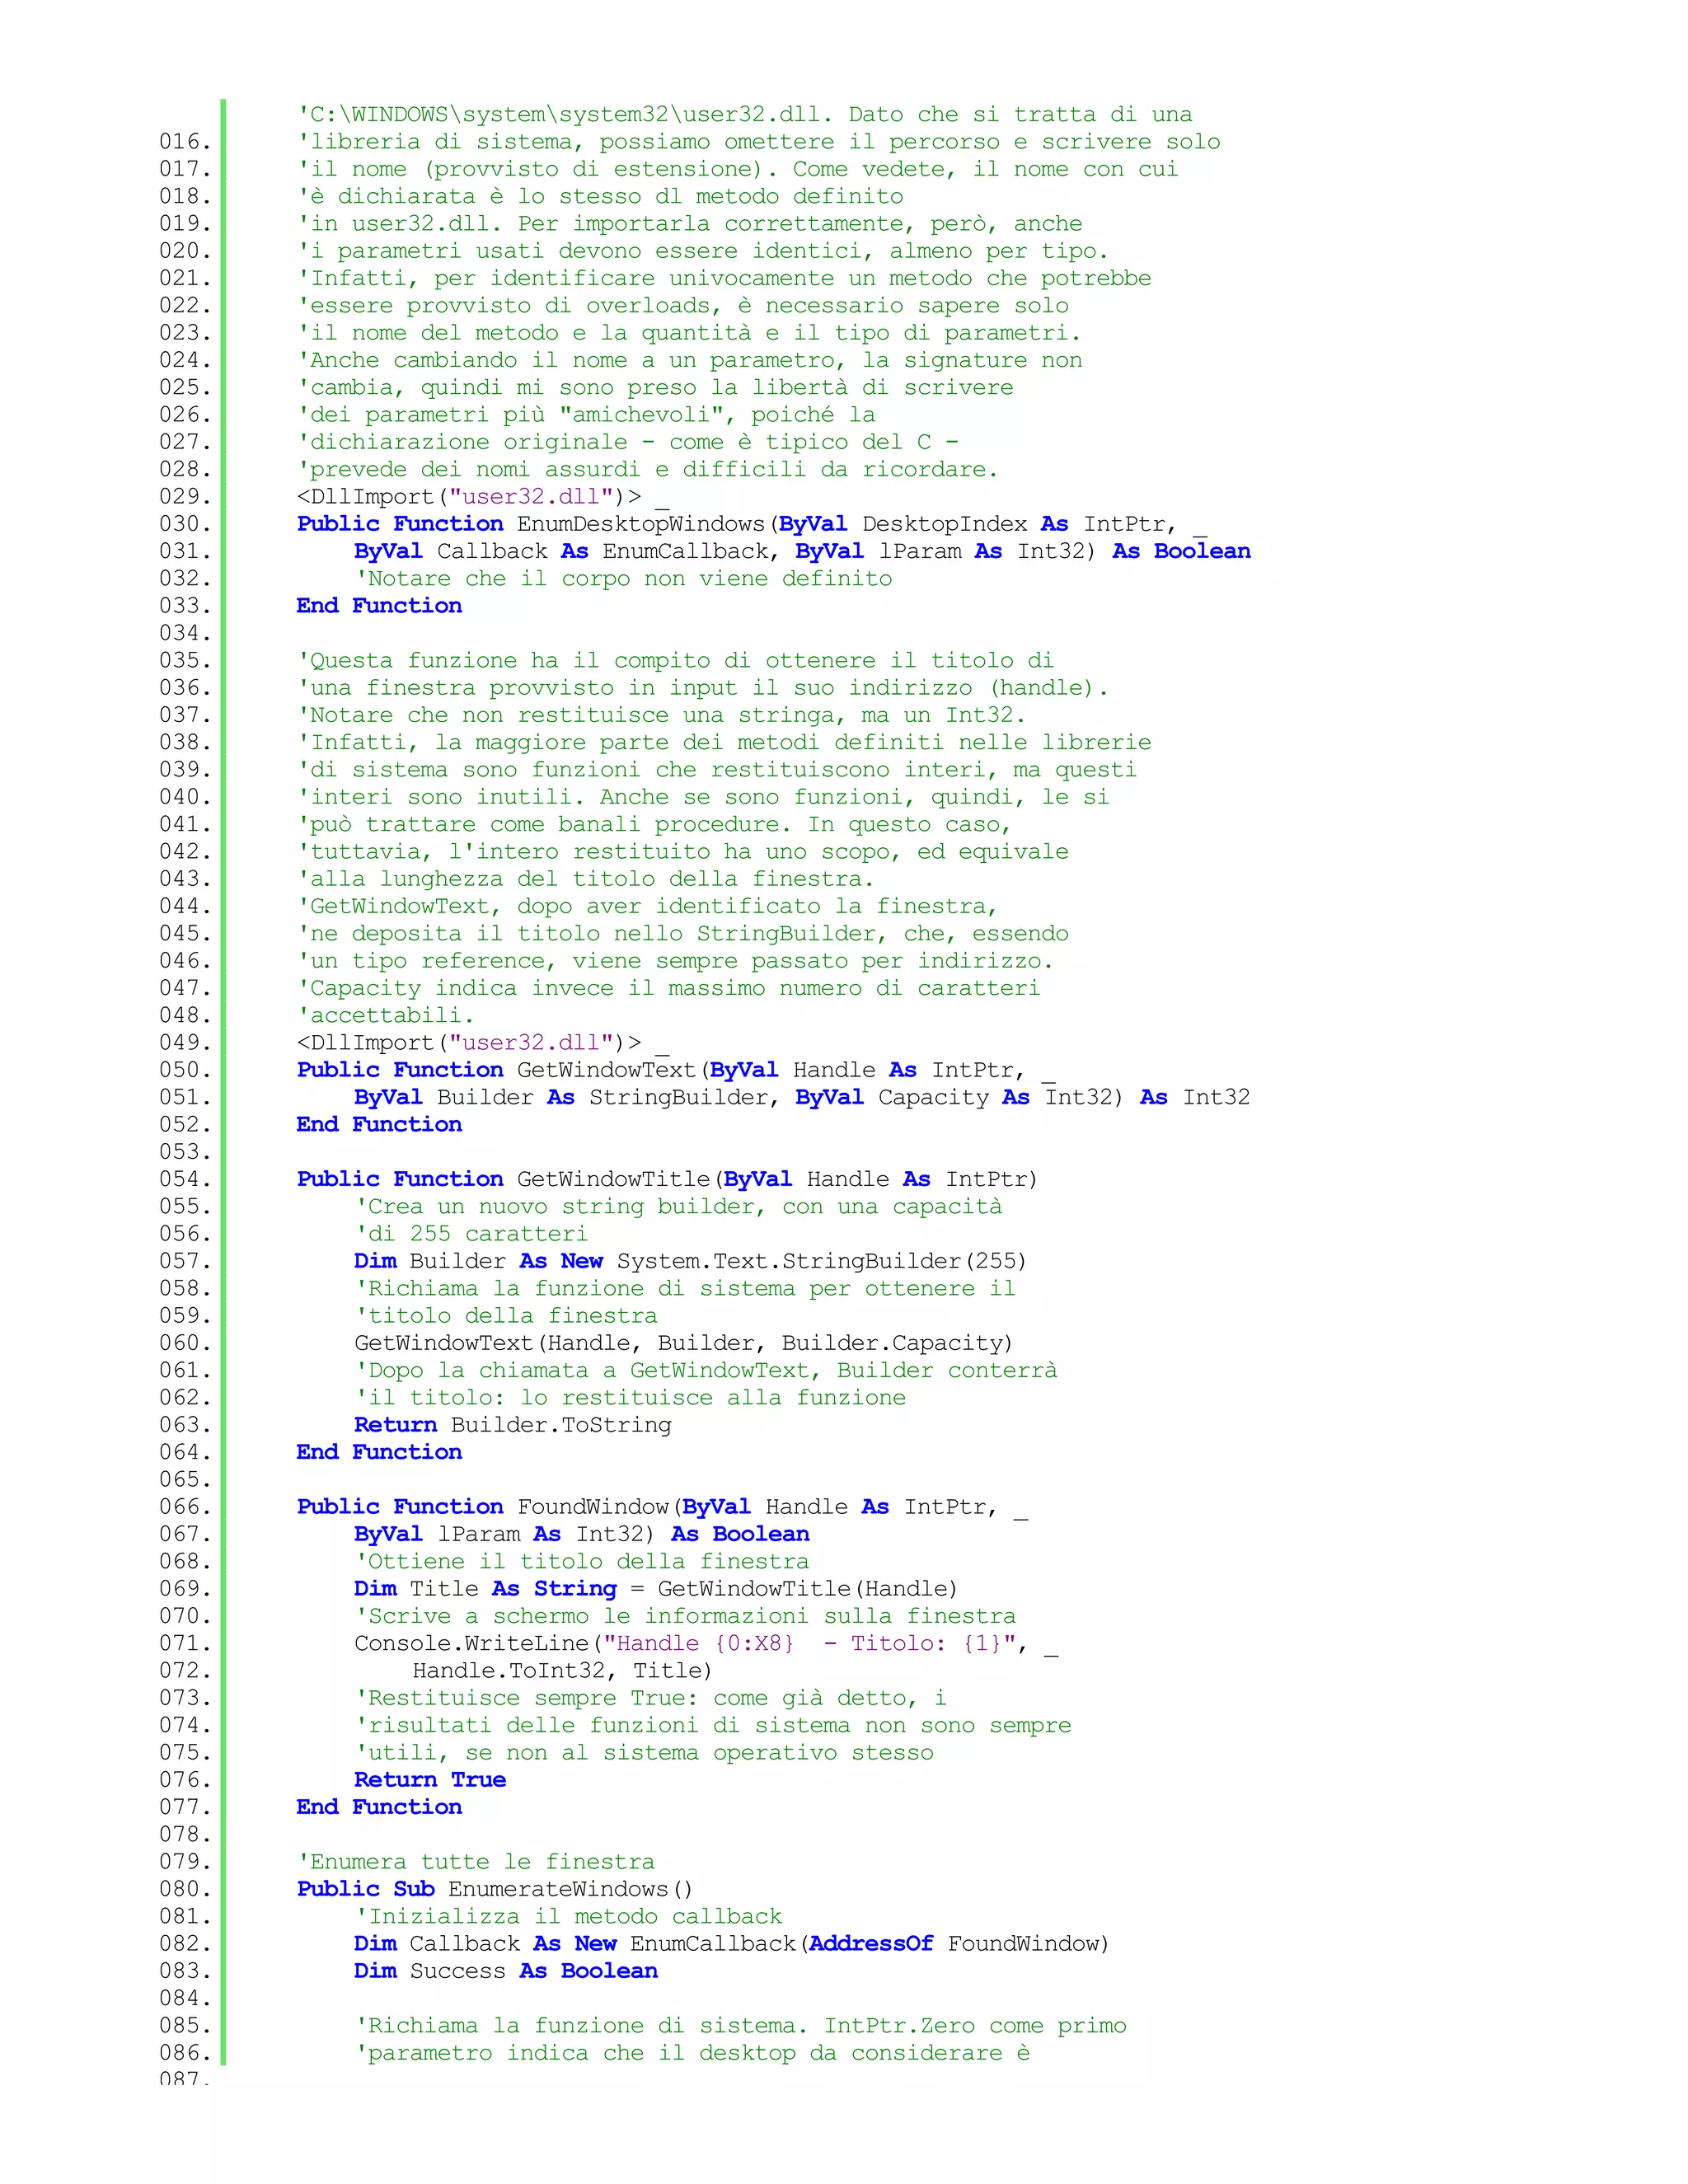This screenshot has width=1688, height=2184.
Task: Click DllImport attribute on line 029
Action: (483, 497)
